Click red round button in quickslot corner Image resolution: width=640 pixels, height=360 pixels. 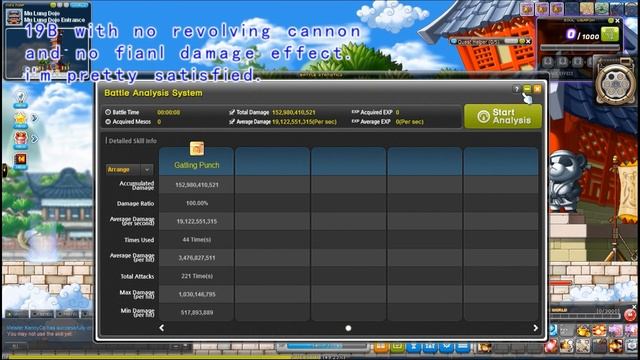(x=630, y=315)
